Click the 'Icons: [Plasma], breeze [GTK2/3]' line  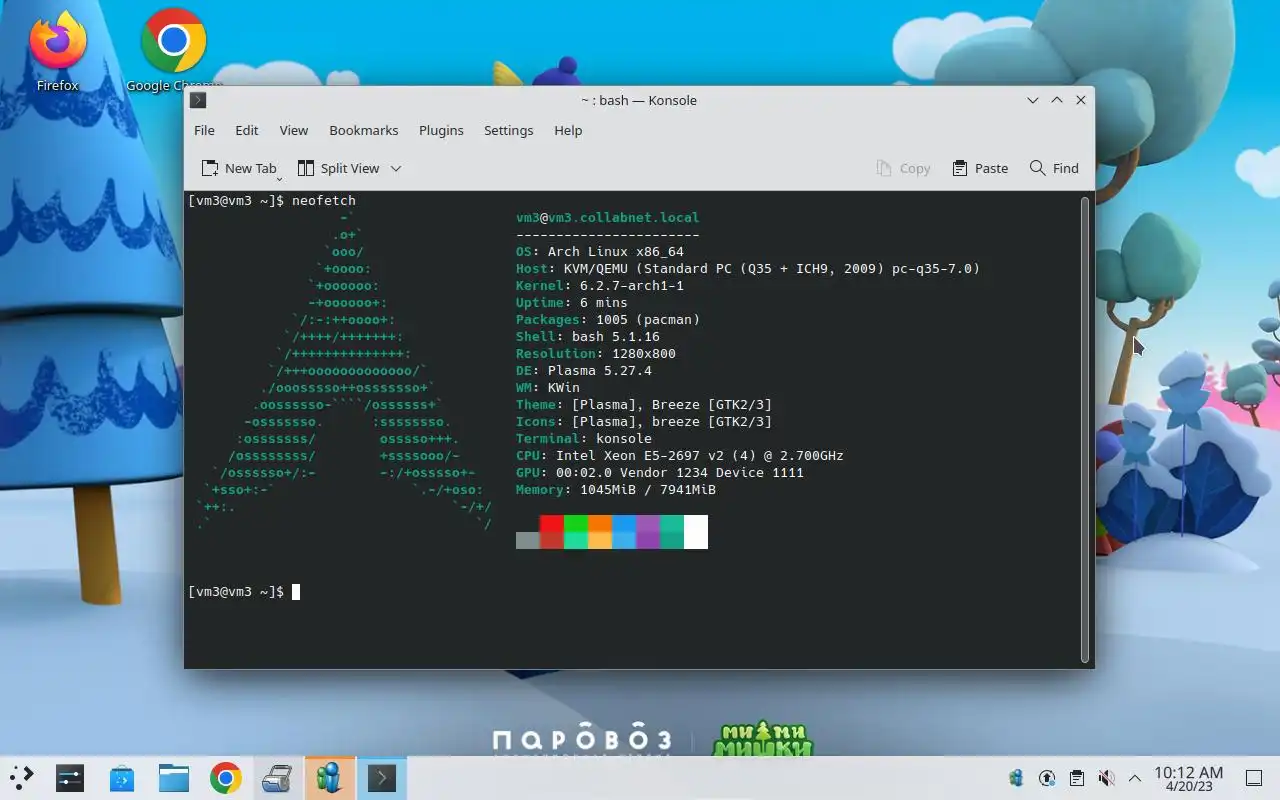click(644, 422)
